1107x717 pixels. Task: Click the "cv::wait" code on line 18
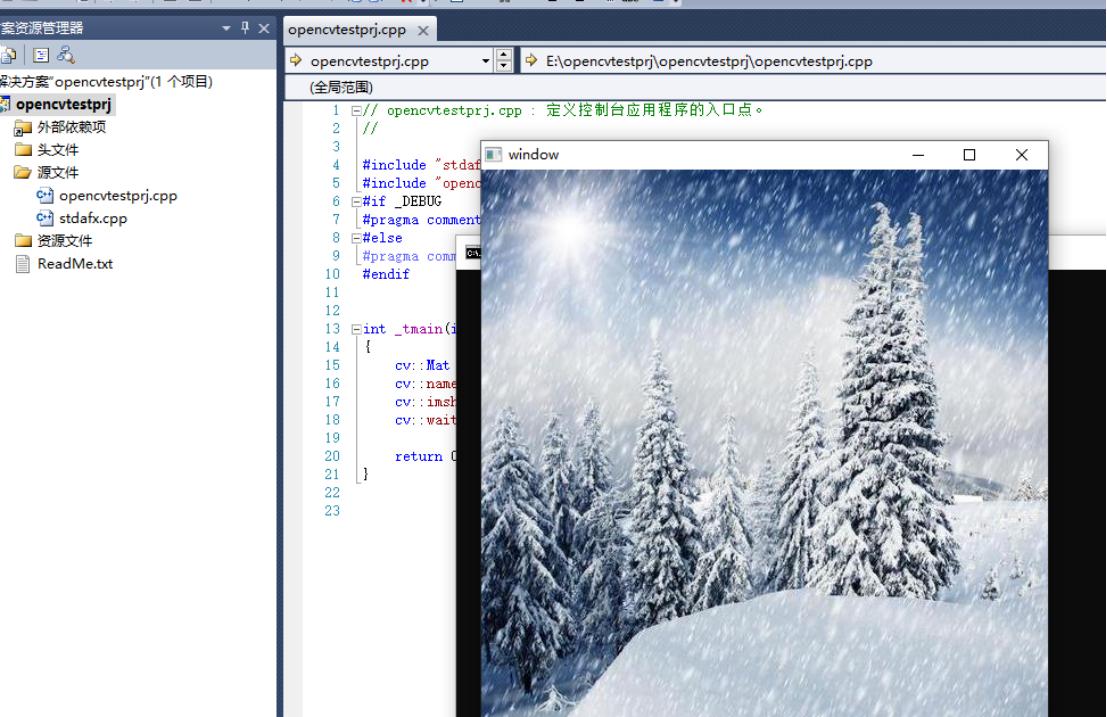point(426,421)
